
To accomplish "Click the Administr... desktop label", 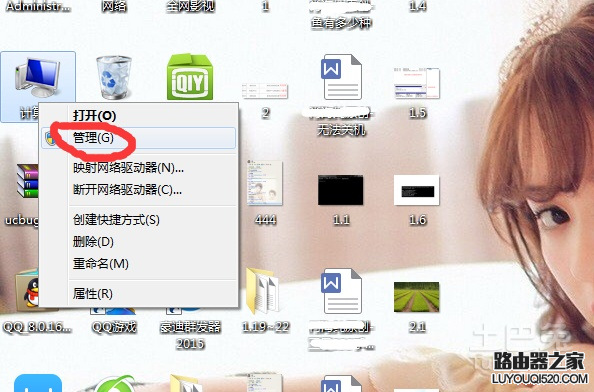I will coord(38,6).
